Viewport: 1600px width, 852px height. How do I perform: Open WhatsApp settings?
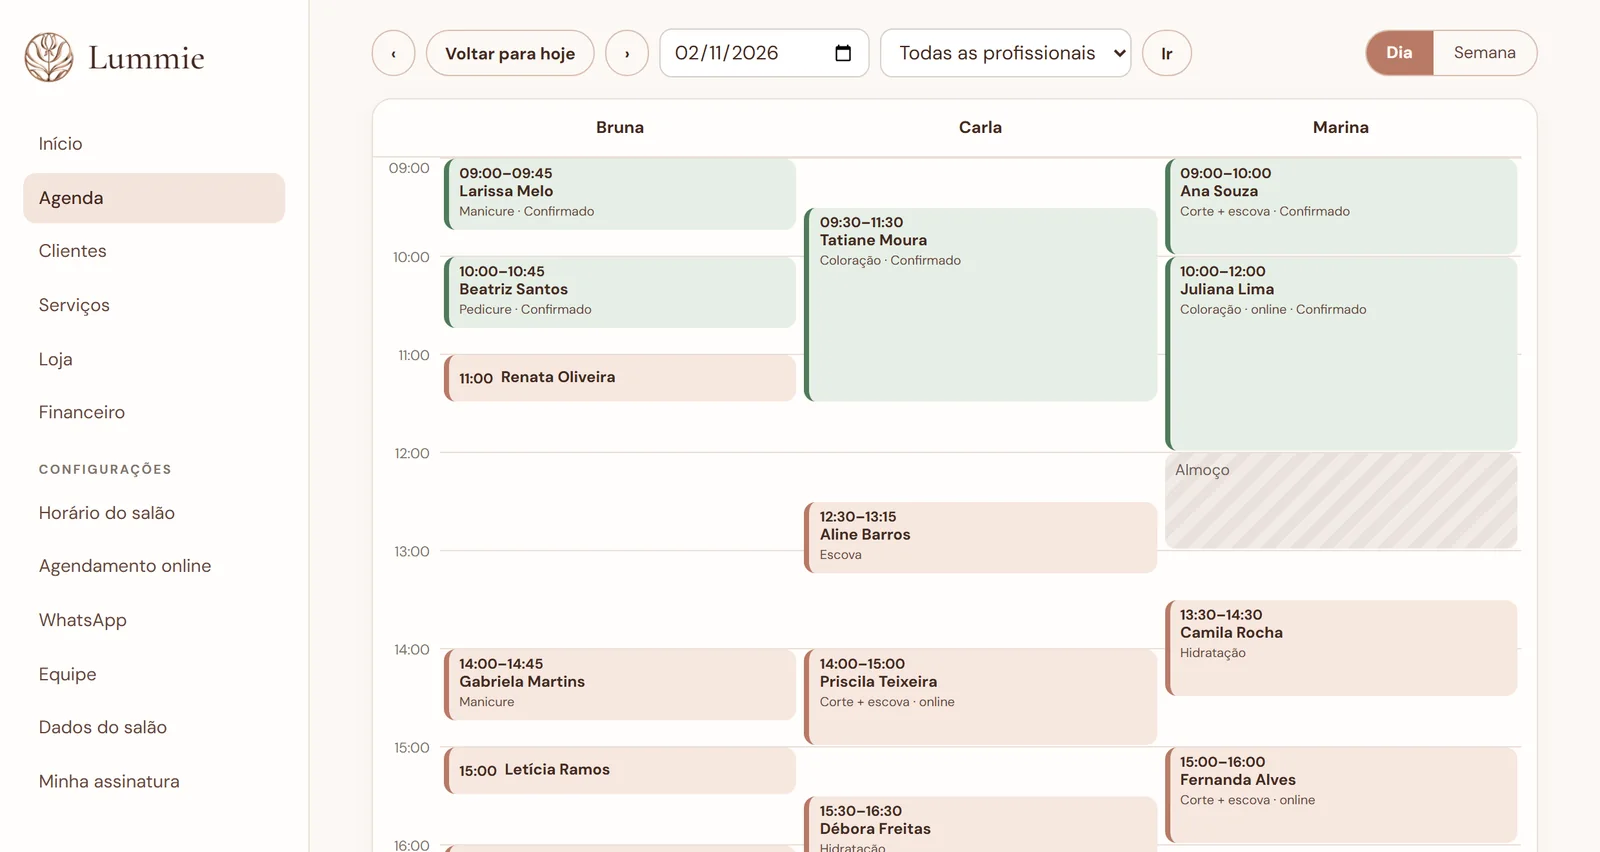(154, 620)
